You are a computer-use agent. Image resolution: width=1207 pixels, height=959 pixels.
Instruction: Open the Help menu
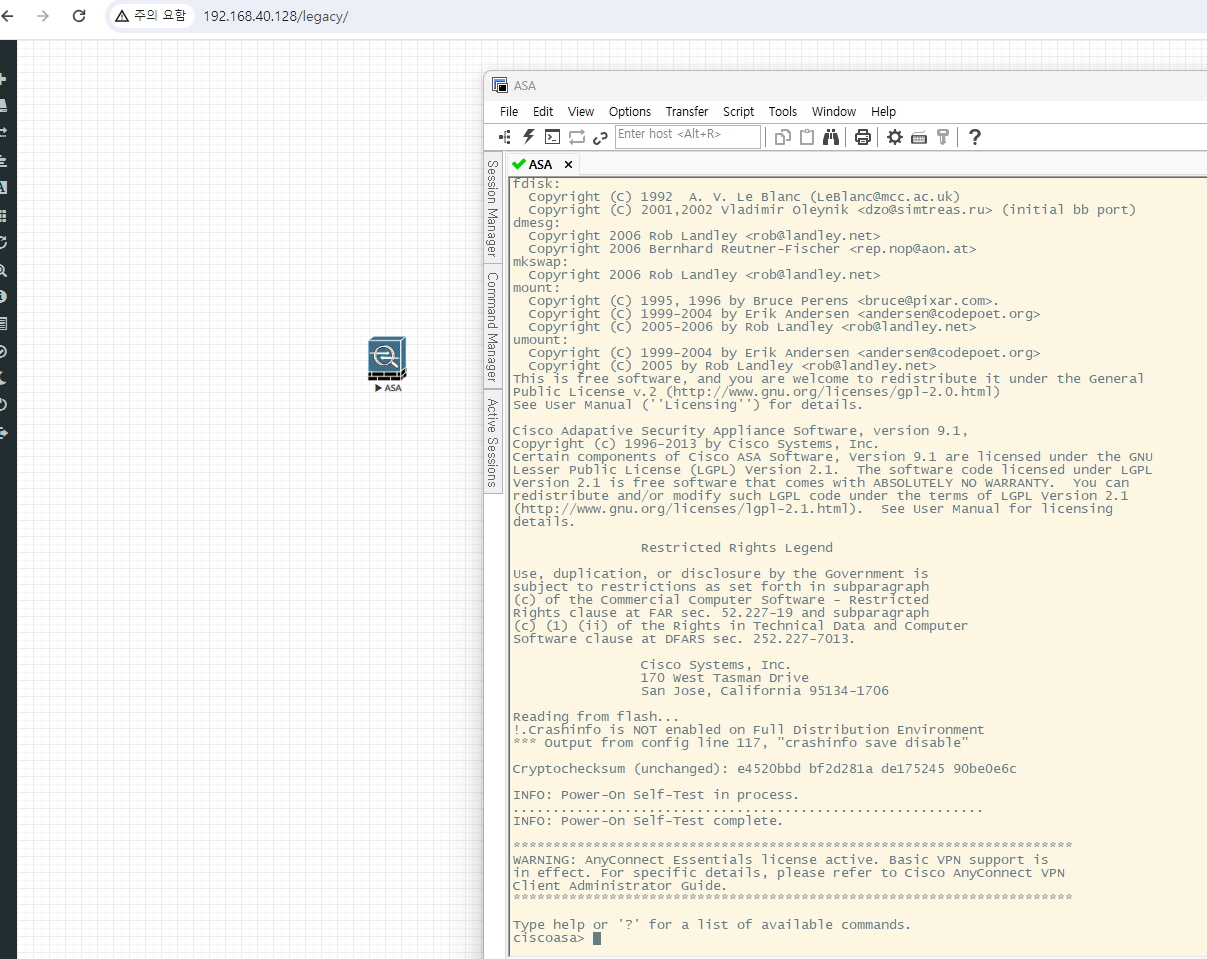click(x=883, y=112)
